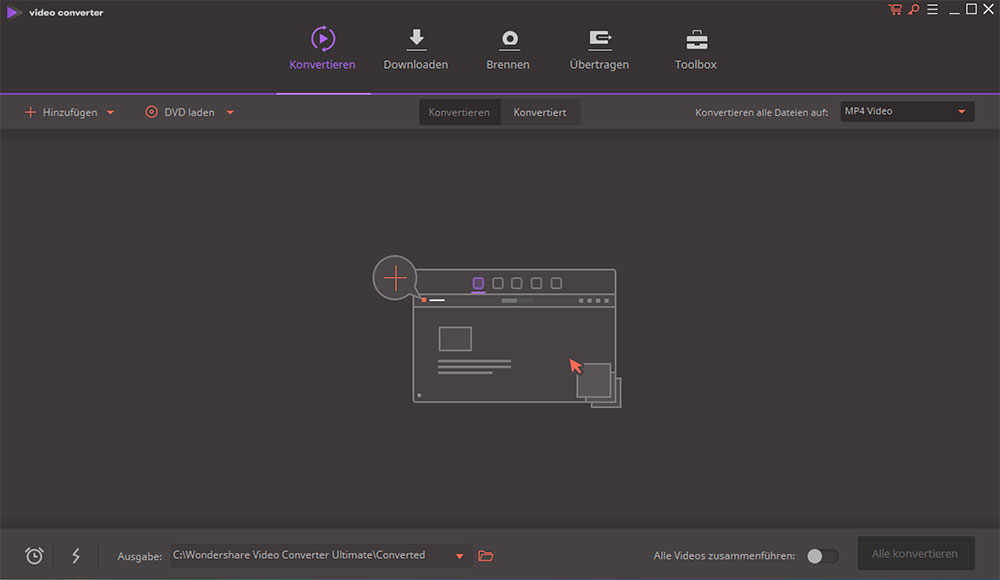Open the MP4 Video format dropdown
1000x580 pixels.
pyautogui.click(x=907, y=112)
